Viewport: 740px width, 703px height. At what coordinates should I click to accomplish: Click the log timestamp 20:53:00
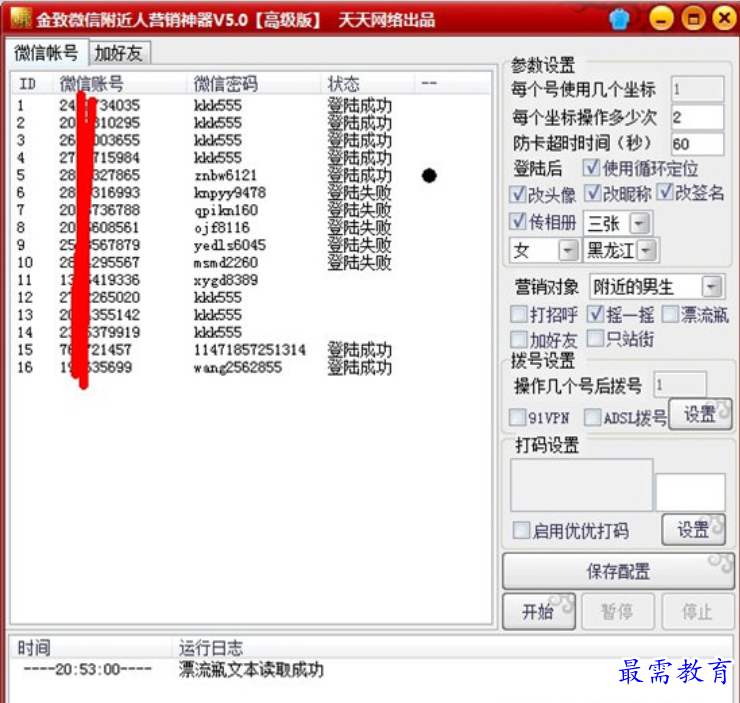88,670
